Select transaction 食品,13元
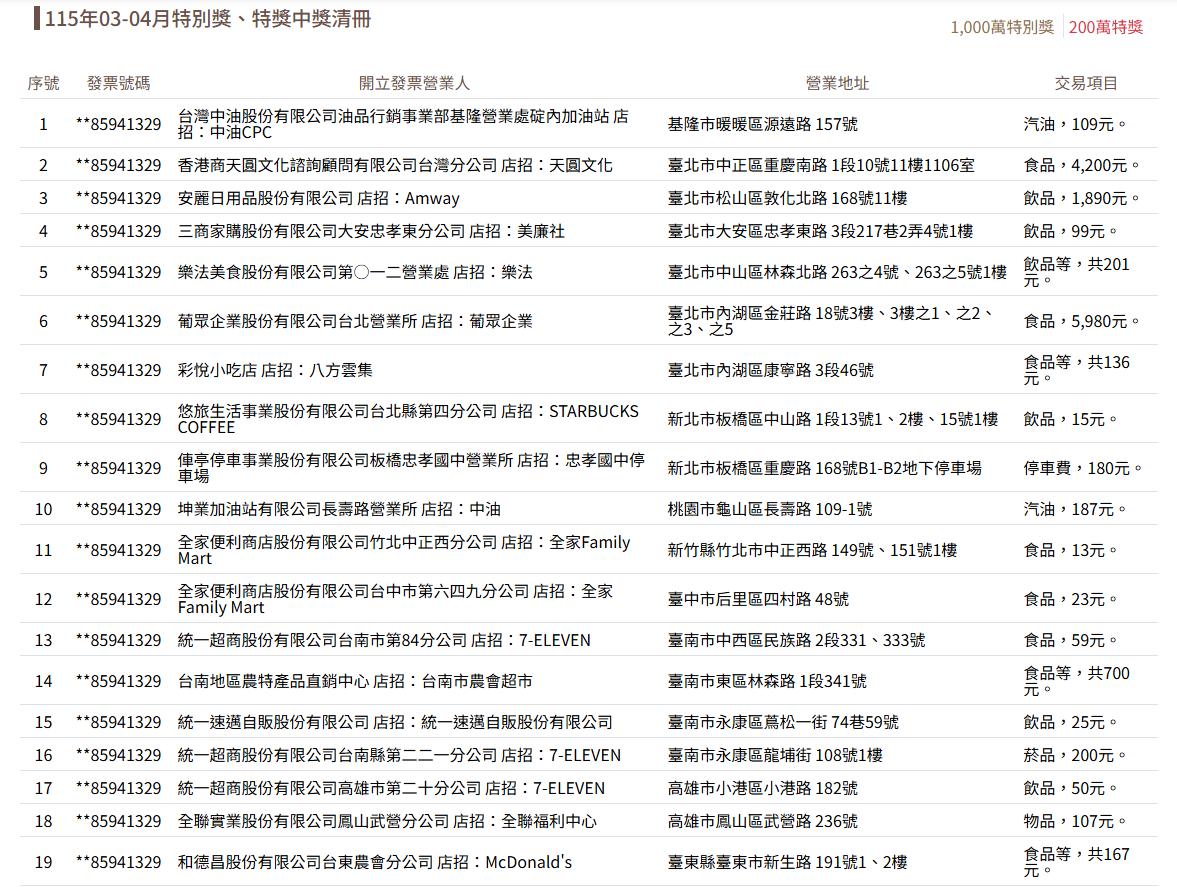This screenshot has height=887, width=1177. pos(1070,550)
